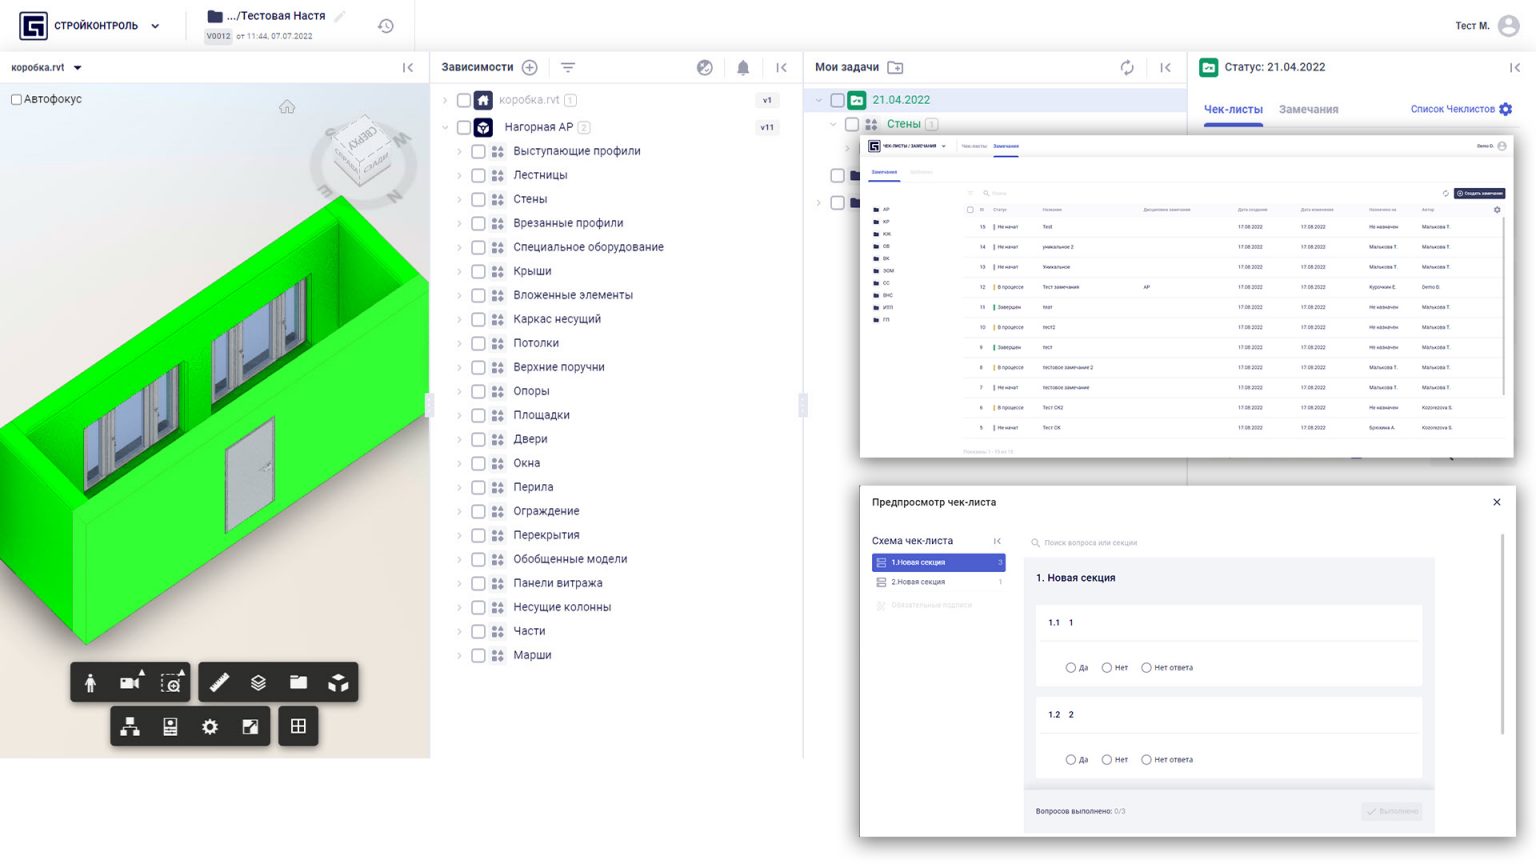The height and width of the screenshot is (864, 1536).
Task: Toggle fullscreen with the expand icon
Action: 251,727
